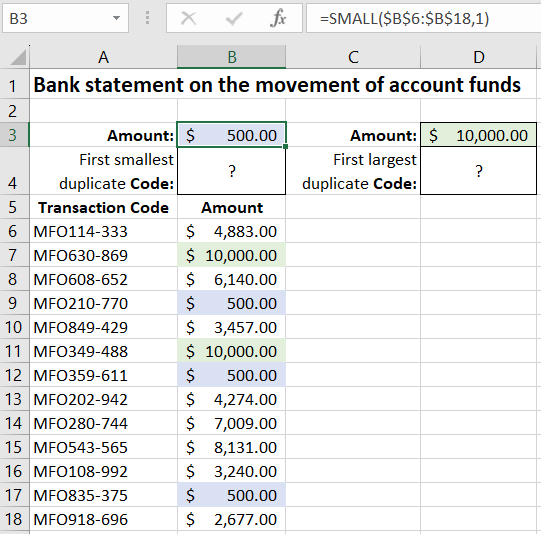Select cell D3 showing $10,000.00
The width and height of the screenshot is (541, 534).
coord(479,135)
